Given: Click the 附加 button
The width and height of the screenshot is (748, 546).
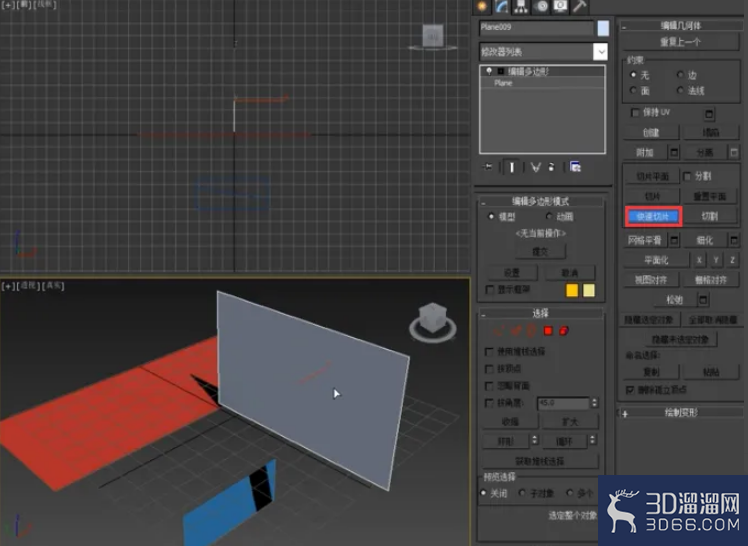Looking at the screenshot, I should 644,153.
